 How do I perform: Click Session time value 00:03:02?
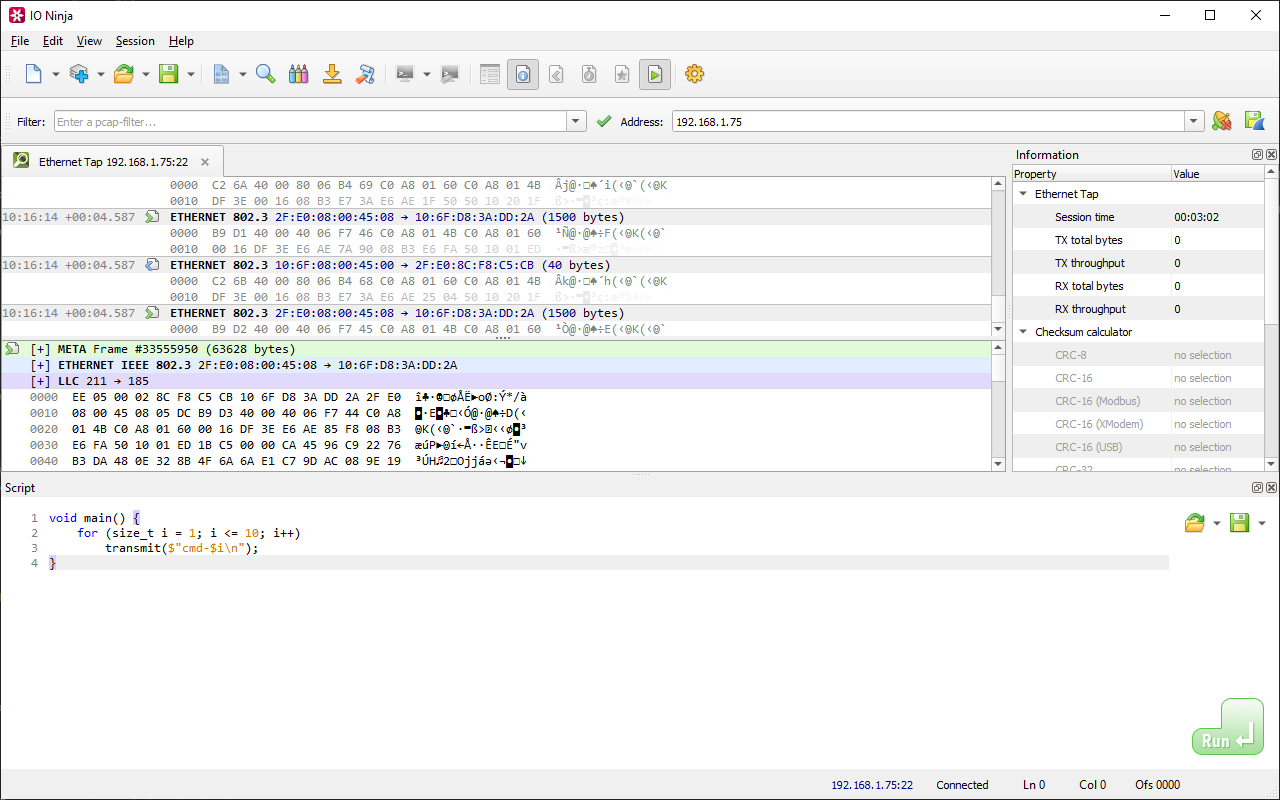coord(1196,217)
